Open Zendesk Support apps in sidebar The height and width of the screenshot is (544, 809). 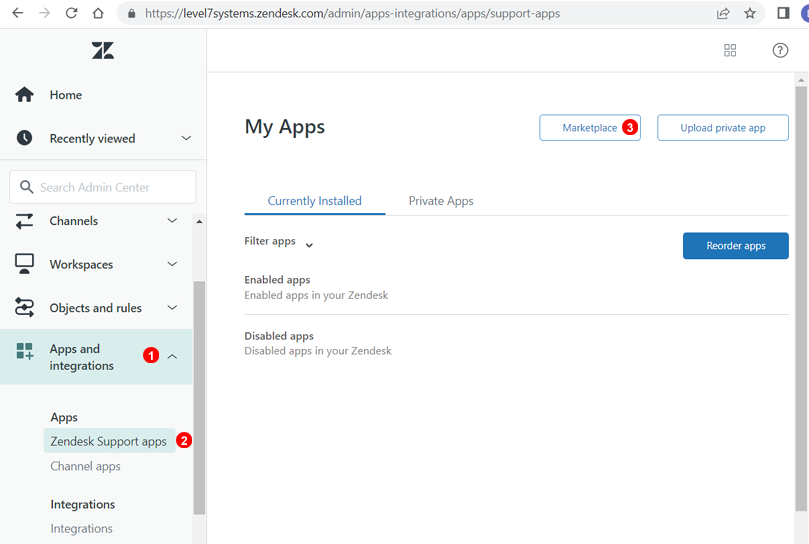[109, 441]
